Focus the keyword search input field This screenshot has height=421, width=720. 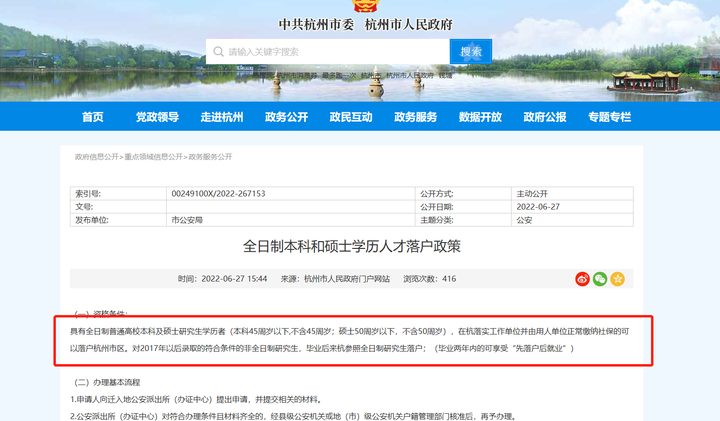327,51
